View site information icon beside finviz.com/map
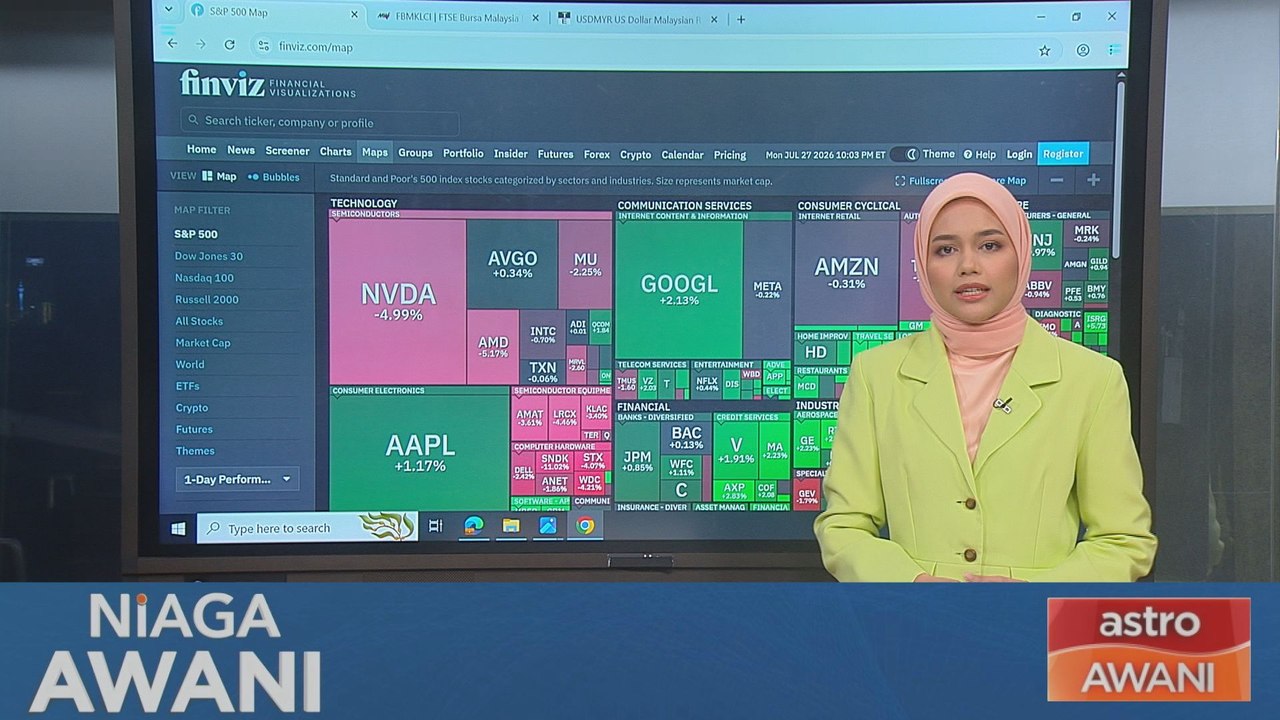This screenshot has width=1280, height=720. [264, 46]
